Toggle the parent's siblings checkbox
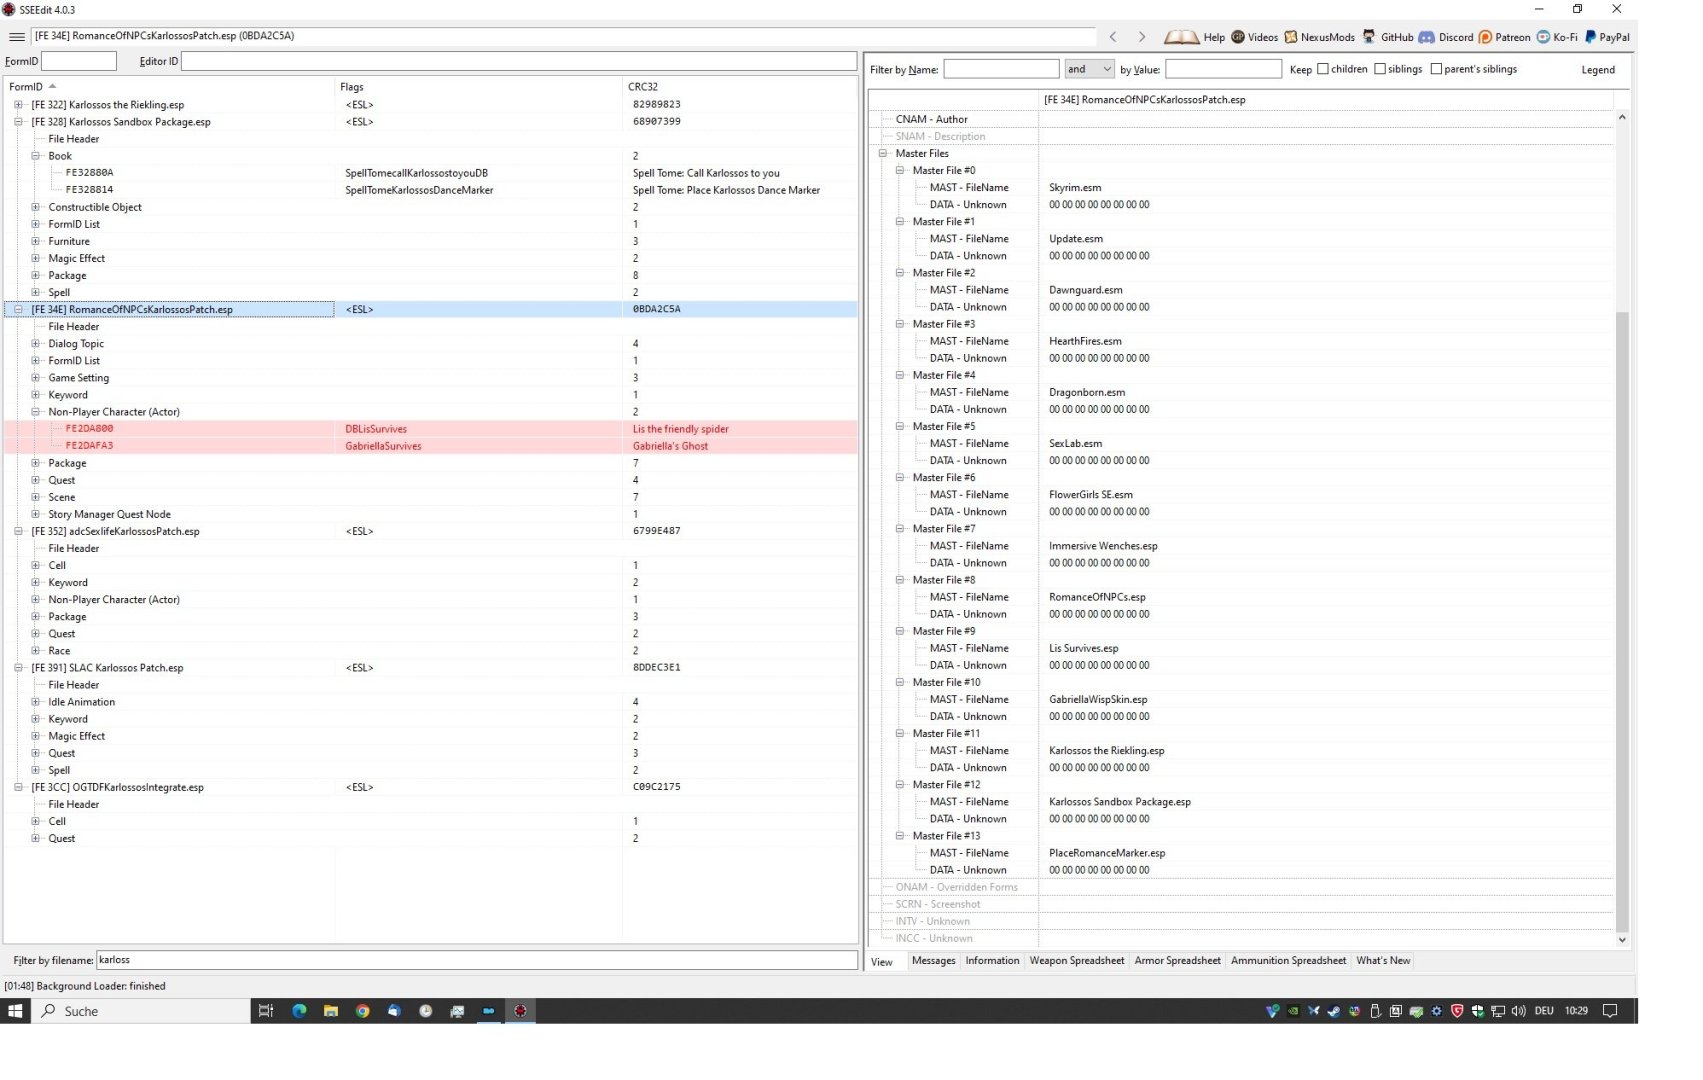The image size is (1703, 1080). [1436, 69]
